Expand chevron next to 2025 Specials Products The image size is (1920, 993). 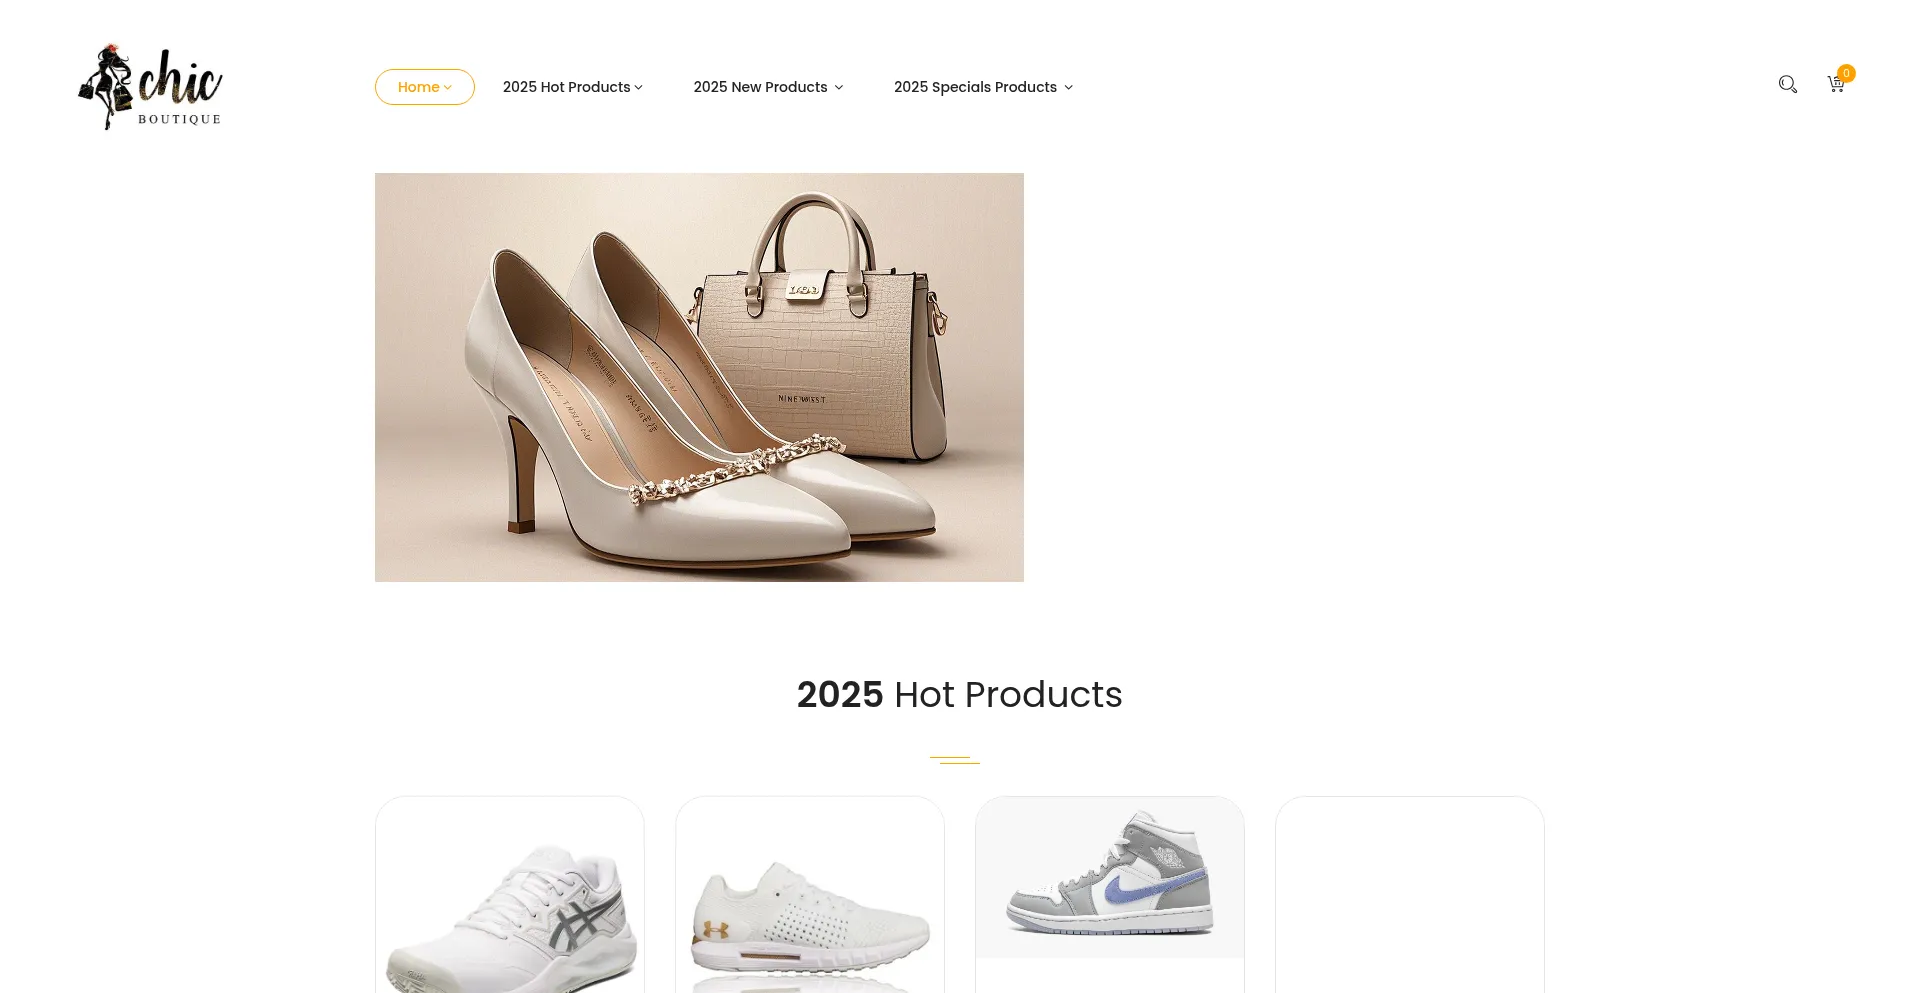(x=1069, y=88)
